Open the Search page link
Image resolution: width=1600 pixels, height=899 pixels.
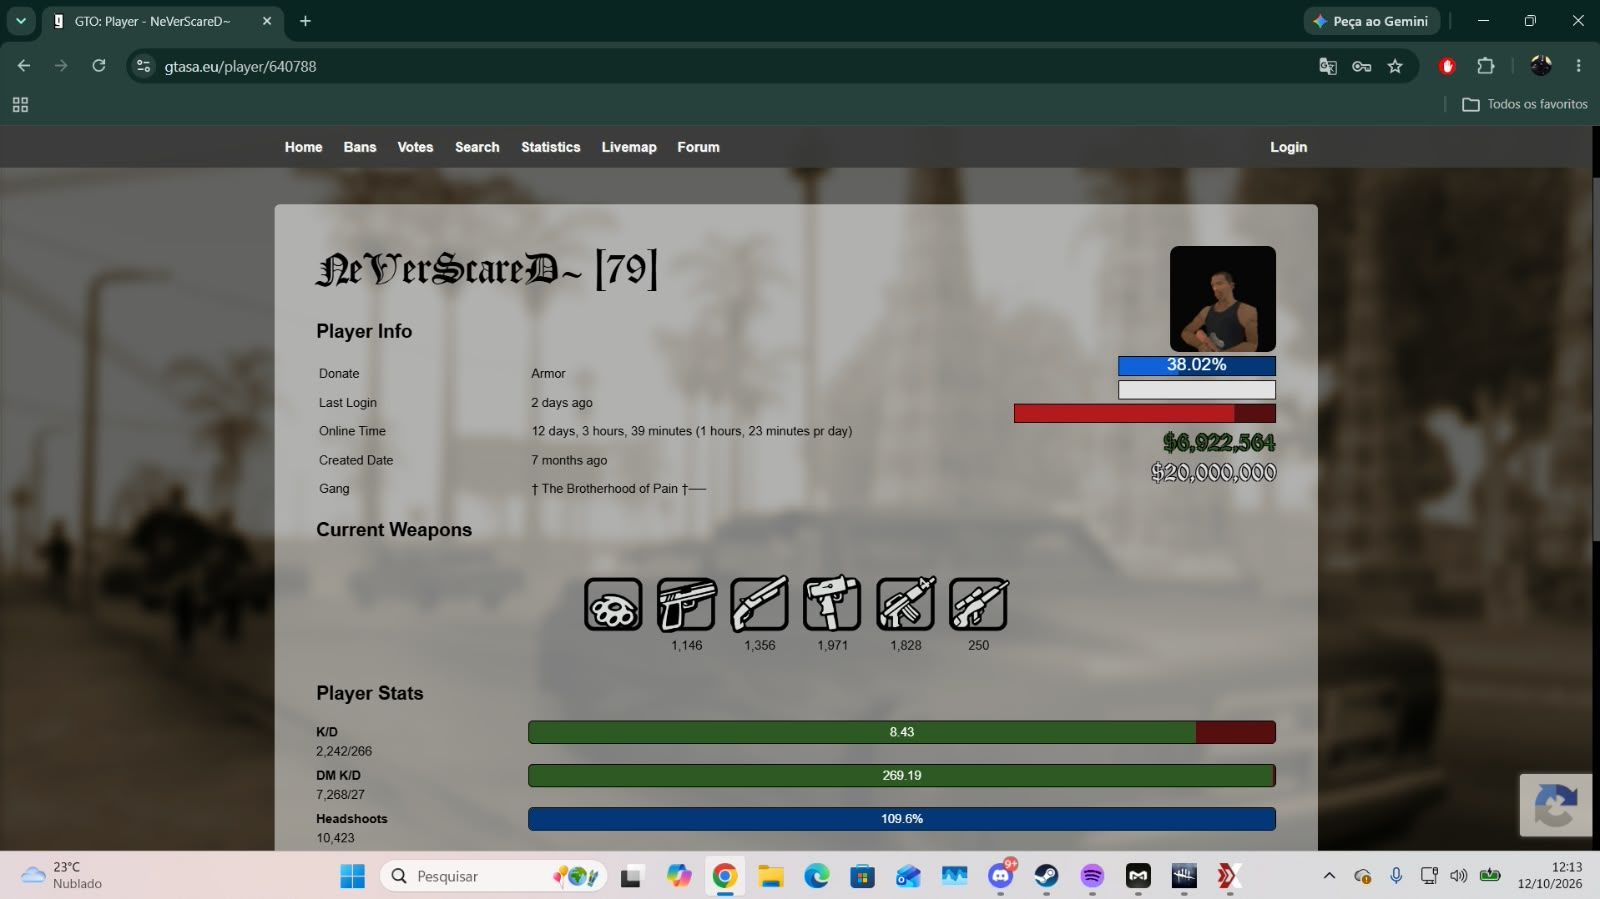[477, 147]
